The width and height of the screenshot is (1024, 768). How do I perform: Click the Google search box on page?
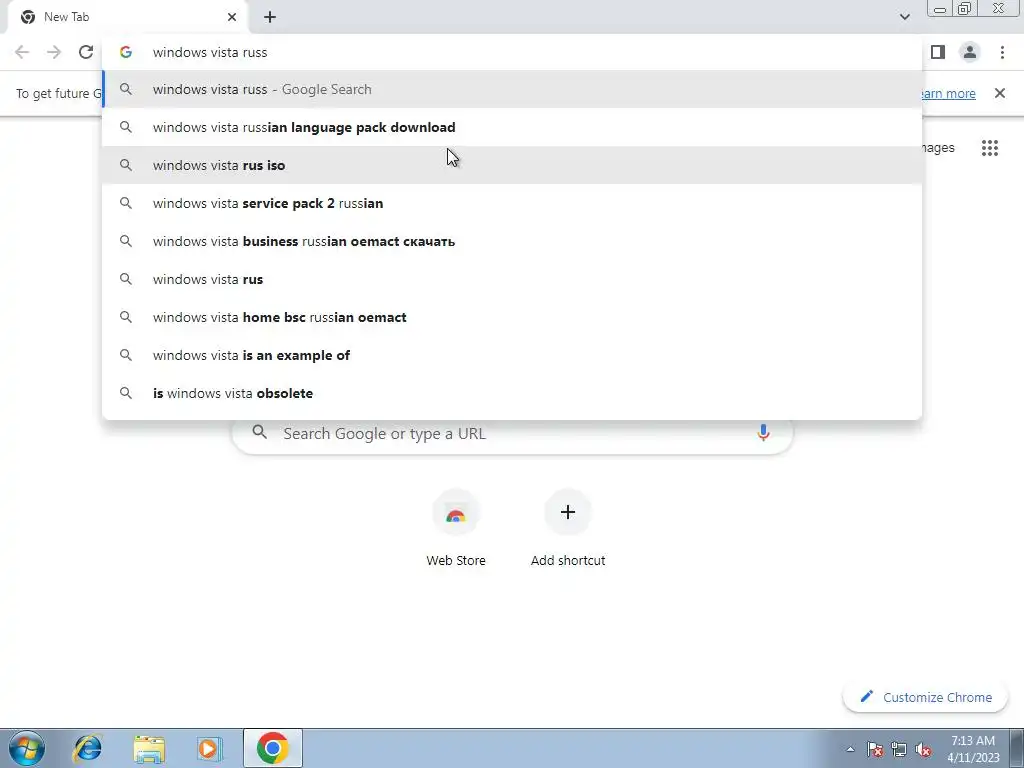(x=513, y=434)
